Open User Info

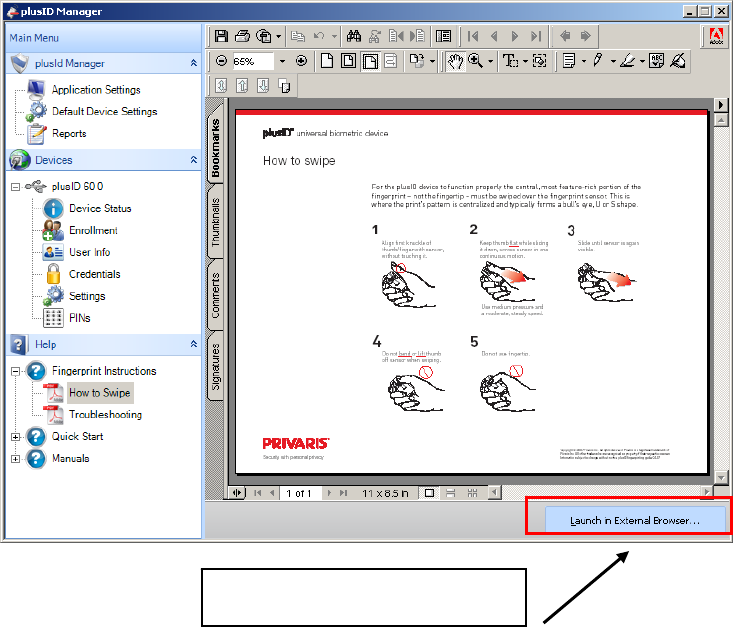90,252
